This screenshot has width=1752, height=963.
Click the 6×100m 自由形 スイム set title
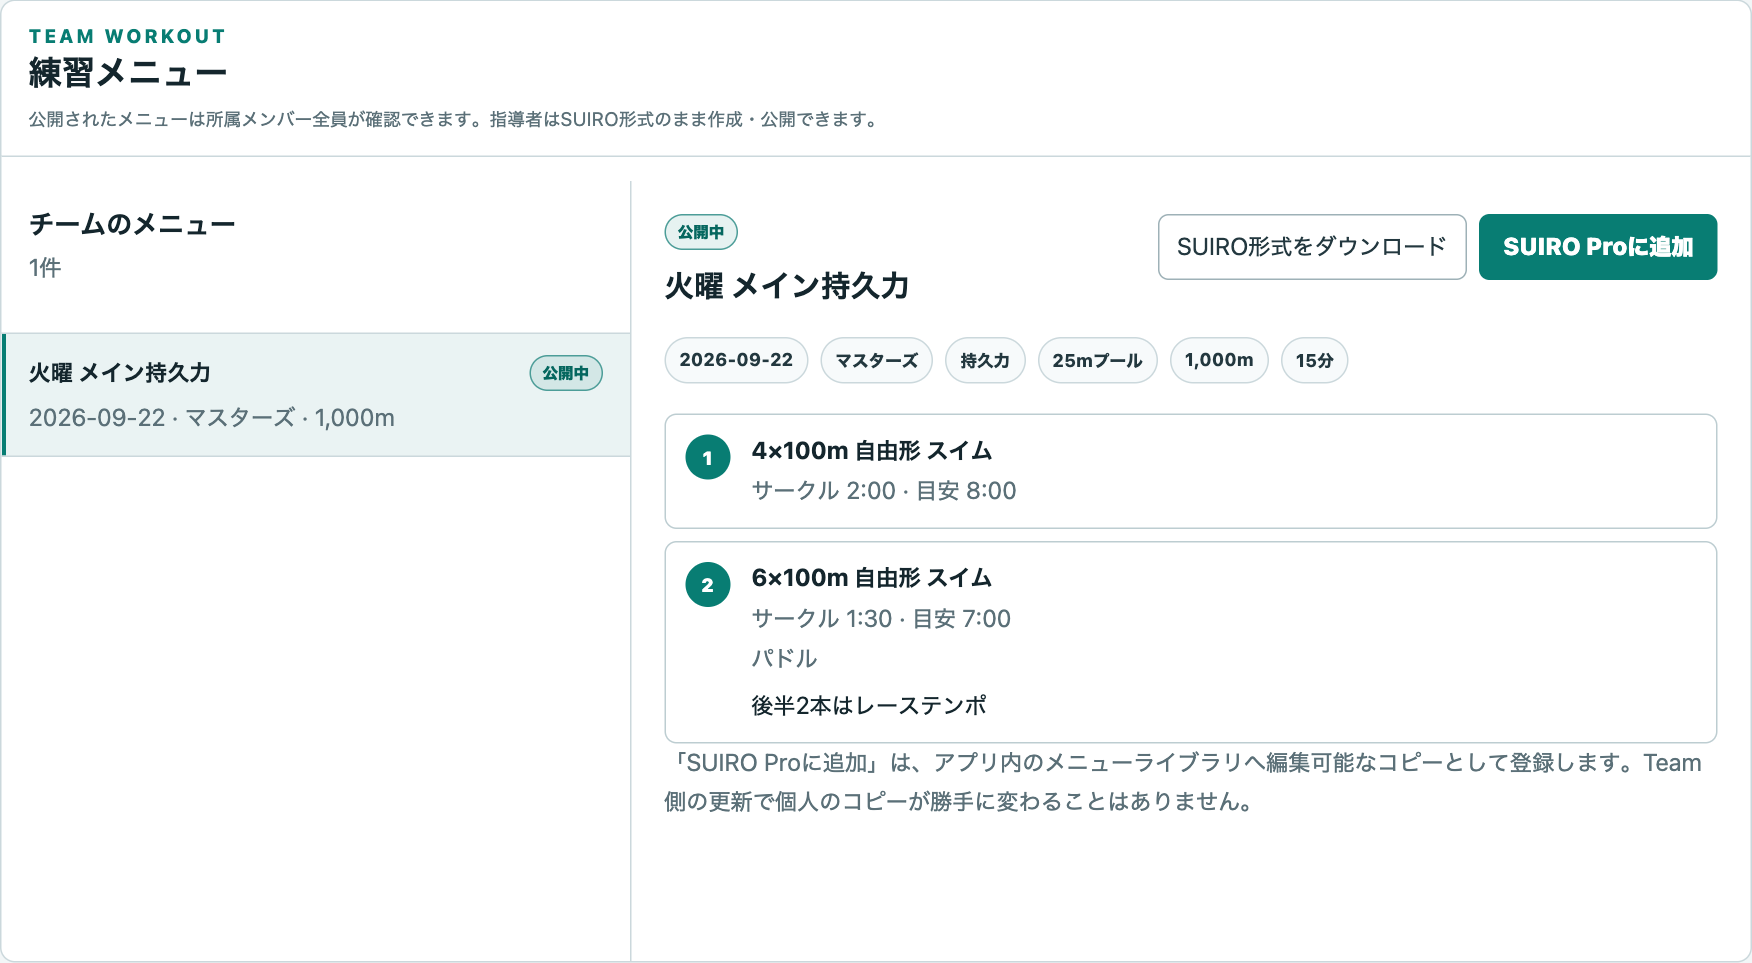tap(872, 578)
